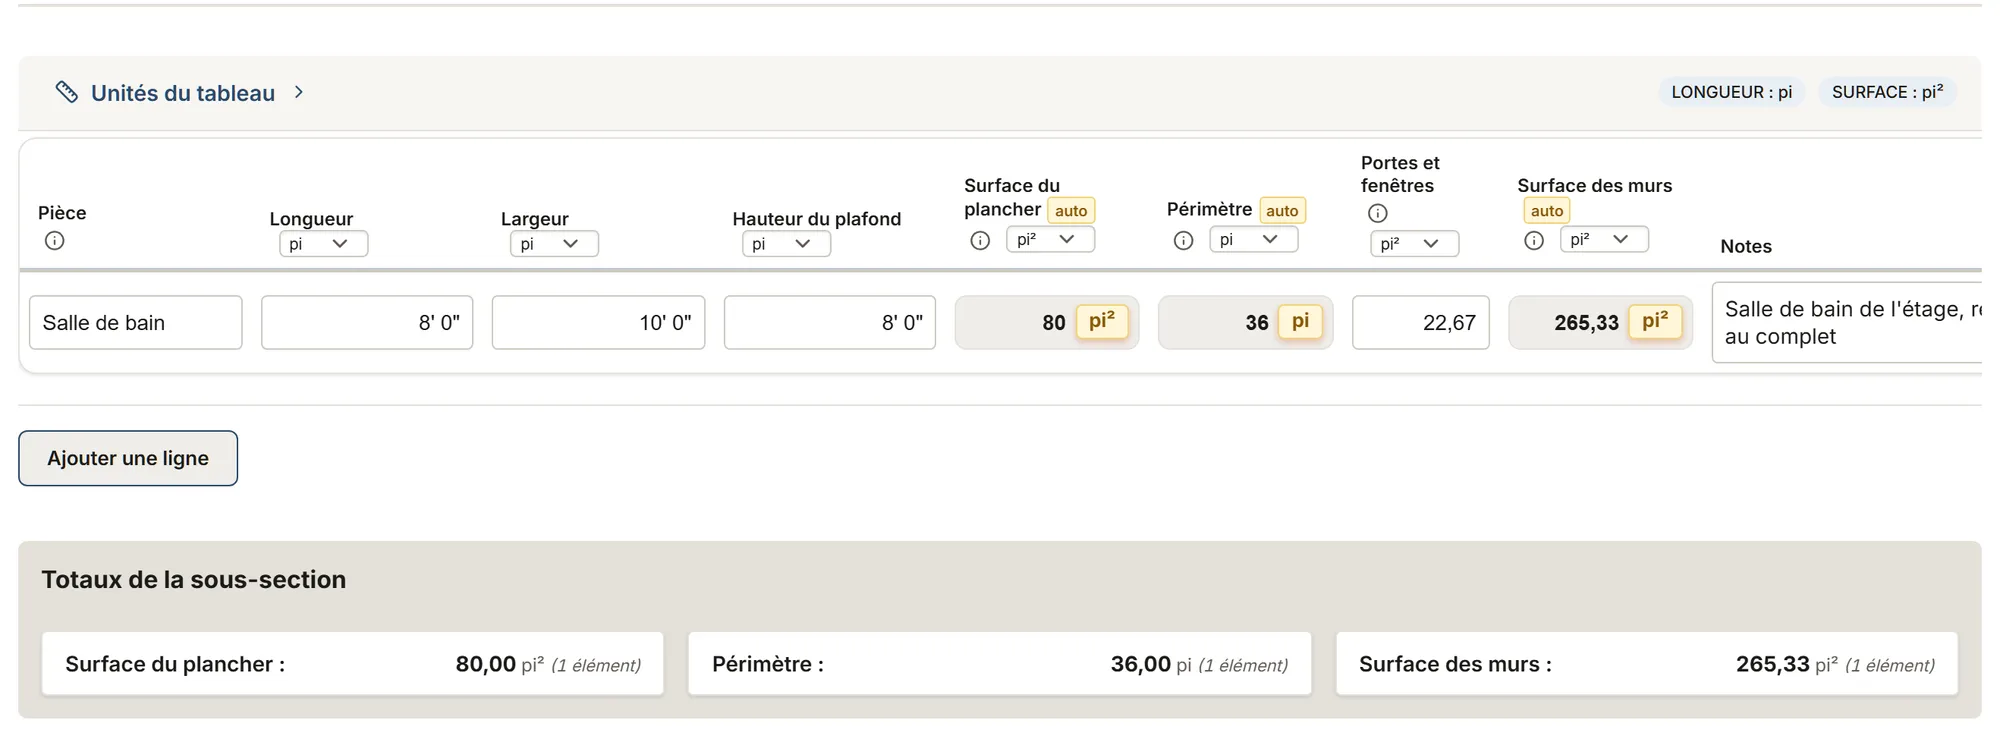
Task: Click the Ajouter une ligne button
Action: [x=128, y=458]
